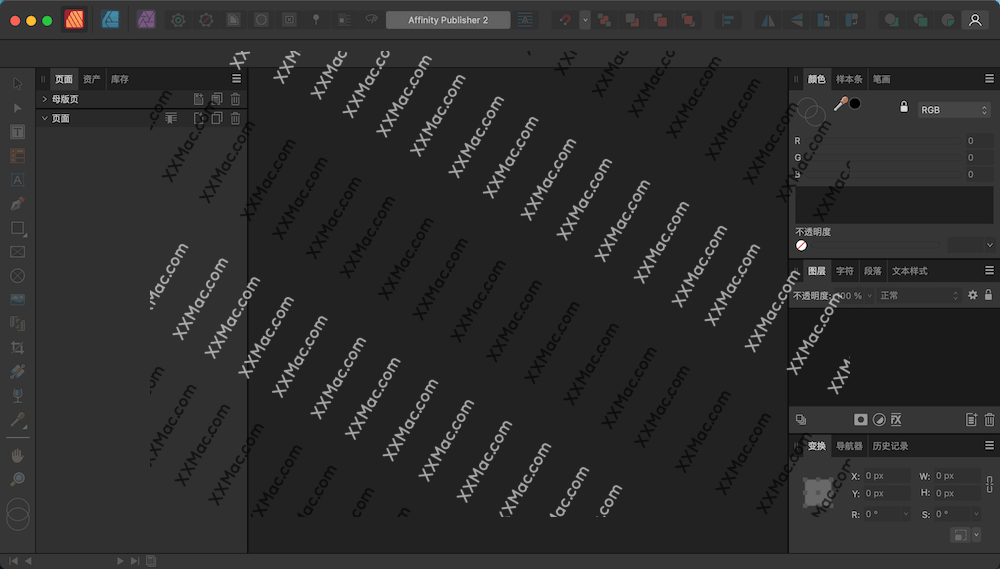Screen dimensions: 1000x569
Task: Switch to the Publisher persona icon
Action: click(74, 20)
